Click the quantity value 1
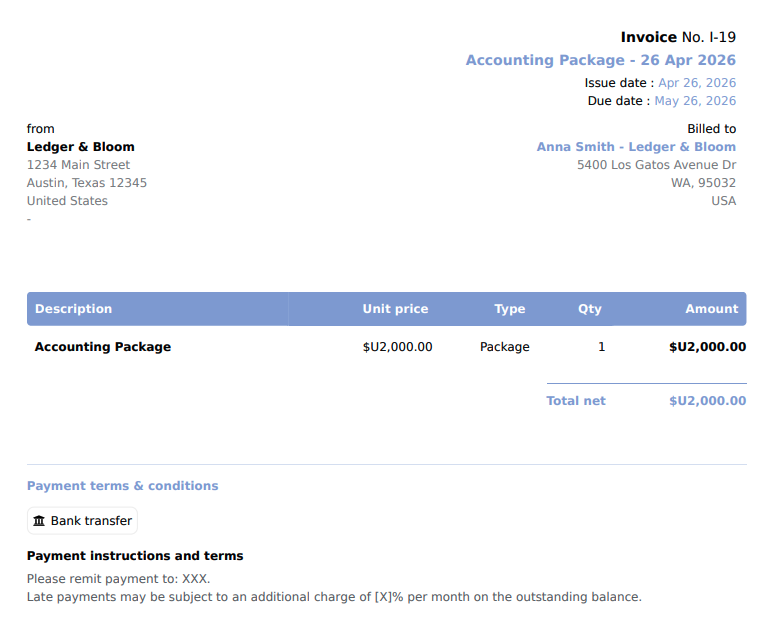 [602, 347]
